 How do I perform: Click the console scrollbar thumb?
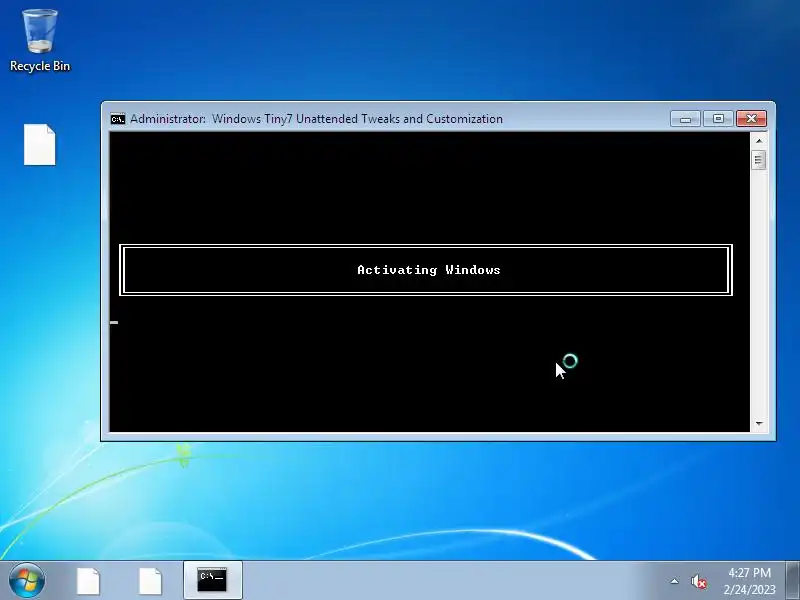point(759,160)
